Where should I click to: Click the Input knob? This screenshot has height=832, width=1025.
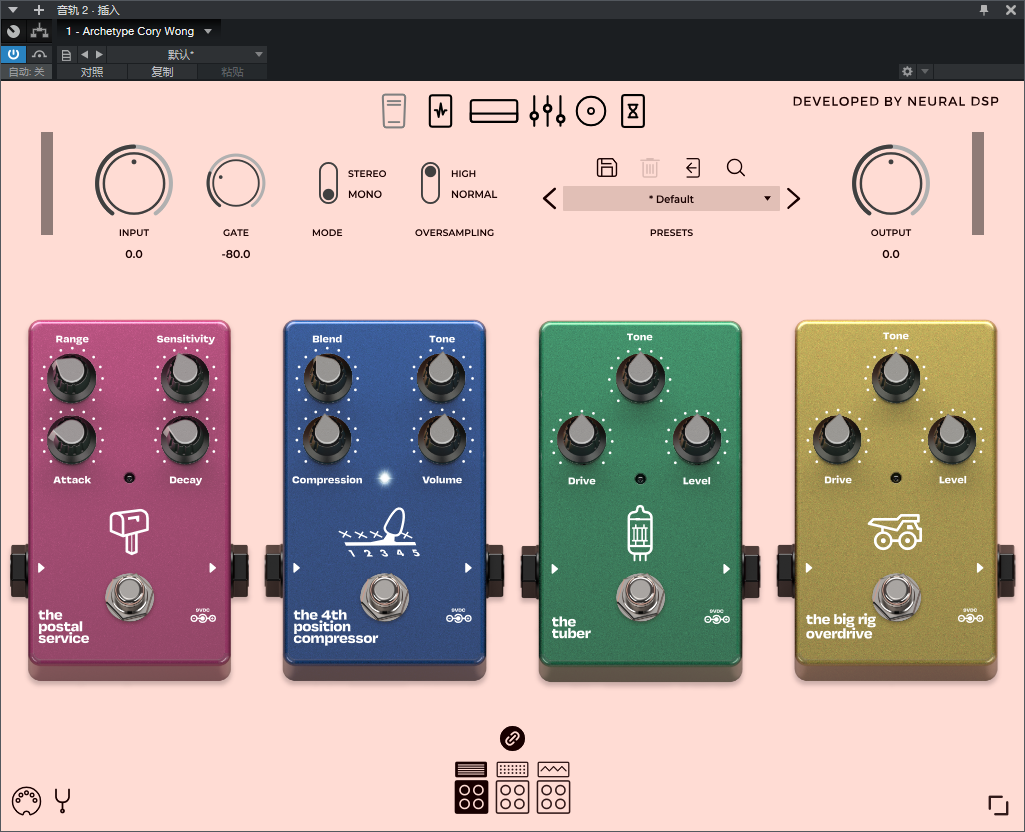pos(134,182)
